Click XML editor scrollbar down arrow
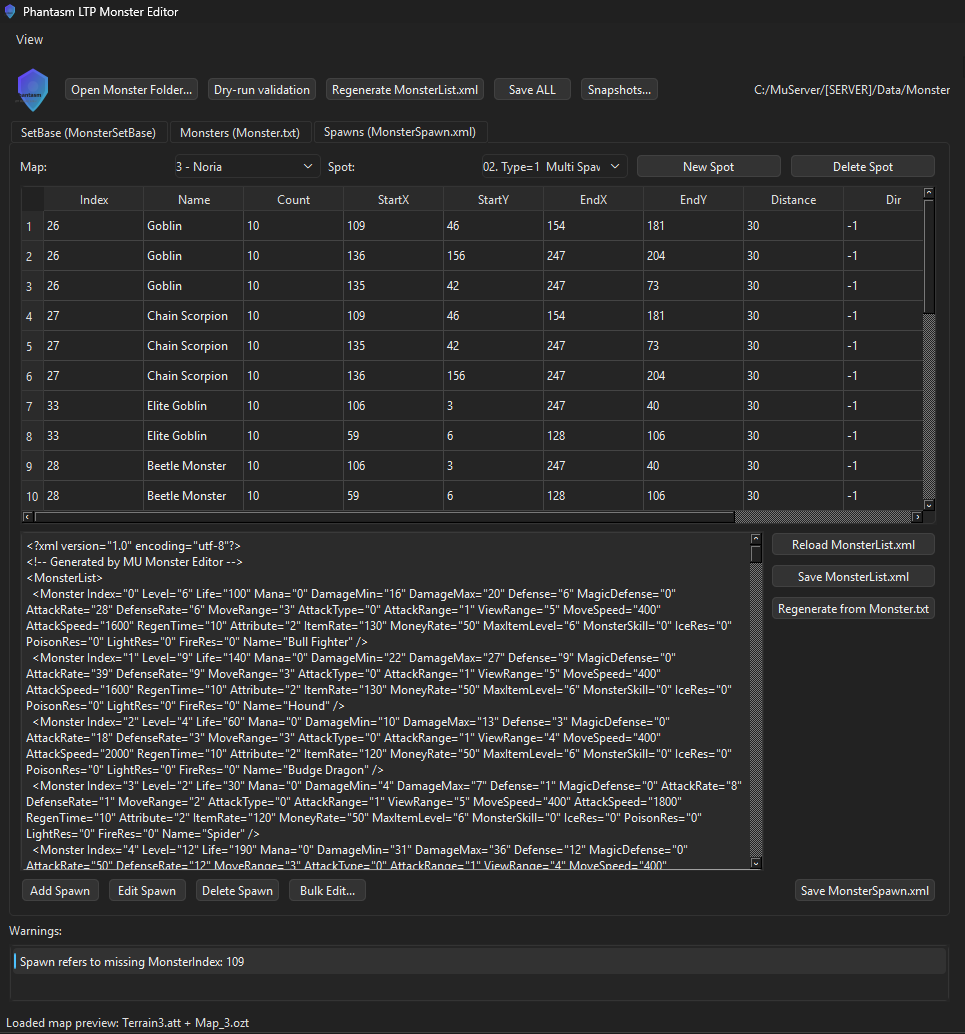 click(x=756, y=863)
